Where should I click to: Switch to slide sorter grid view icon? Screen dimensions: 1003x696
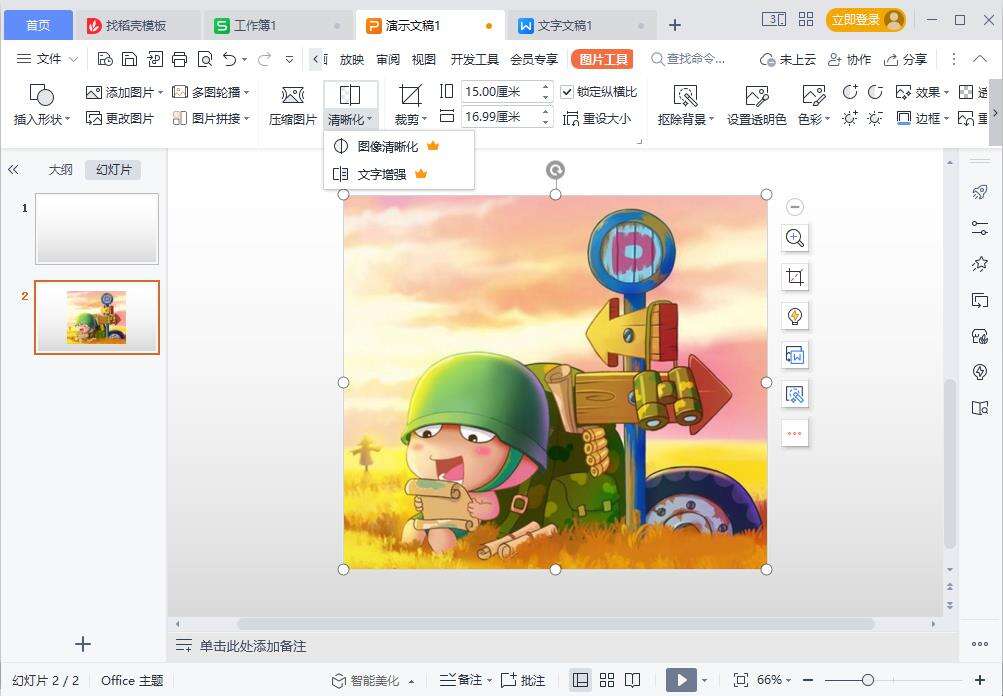(607, 680)
